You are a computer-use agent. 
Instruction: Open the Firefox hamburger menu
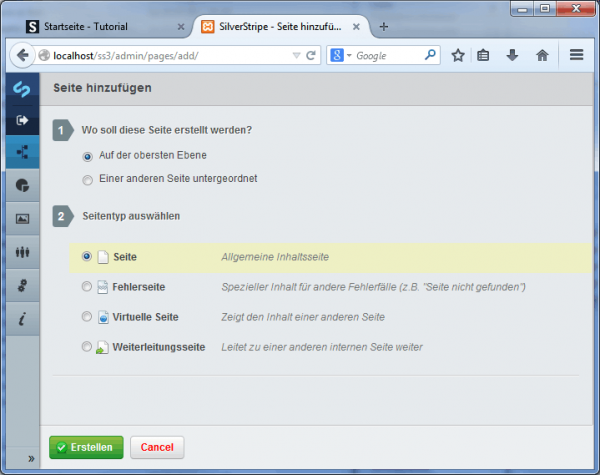[576, 55]
